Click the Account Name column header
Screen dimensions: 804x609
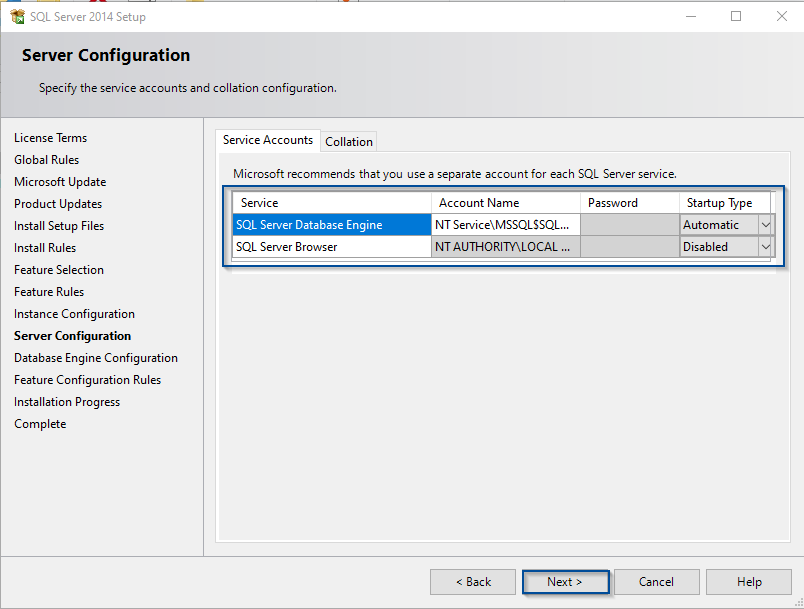point(506,202)
